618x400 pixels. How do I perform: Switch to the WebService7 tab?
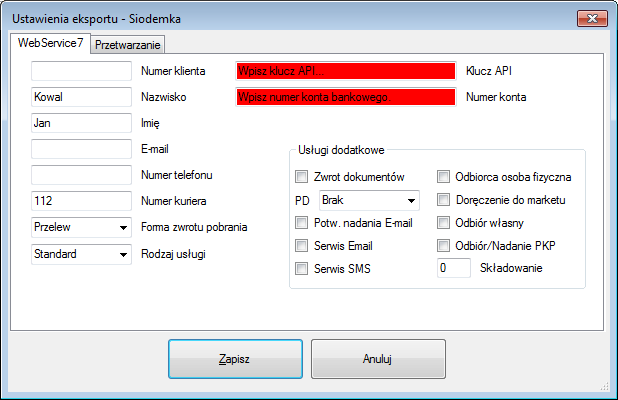point(50,43)
